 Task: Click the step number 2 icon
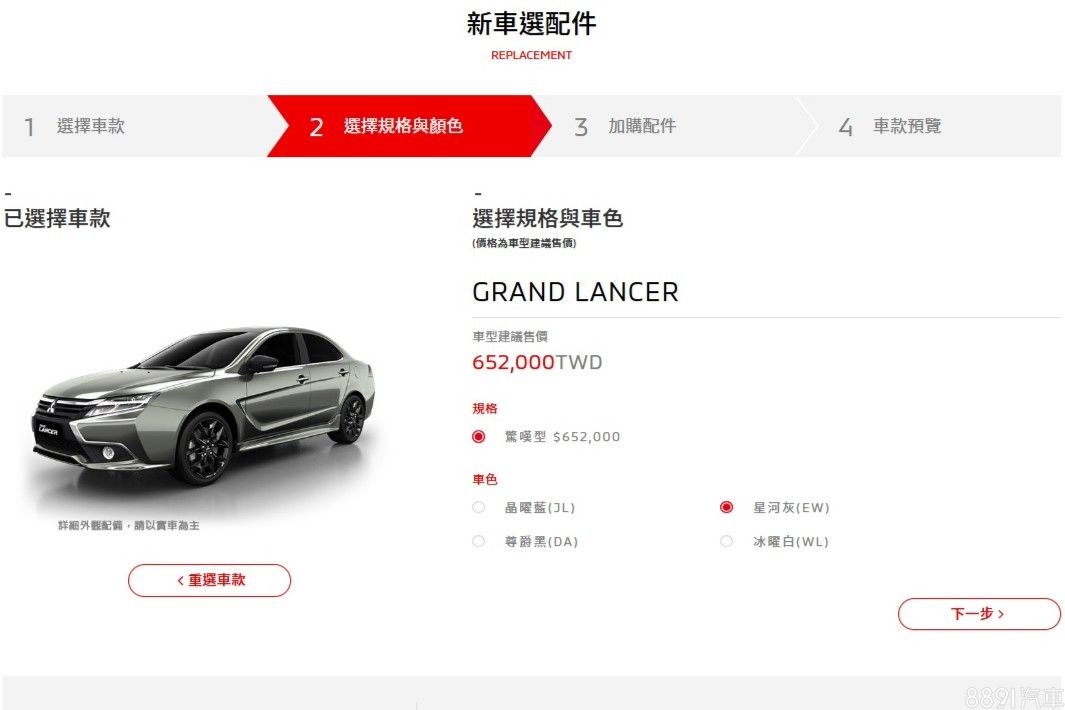(317, 127)
